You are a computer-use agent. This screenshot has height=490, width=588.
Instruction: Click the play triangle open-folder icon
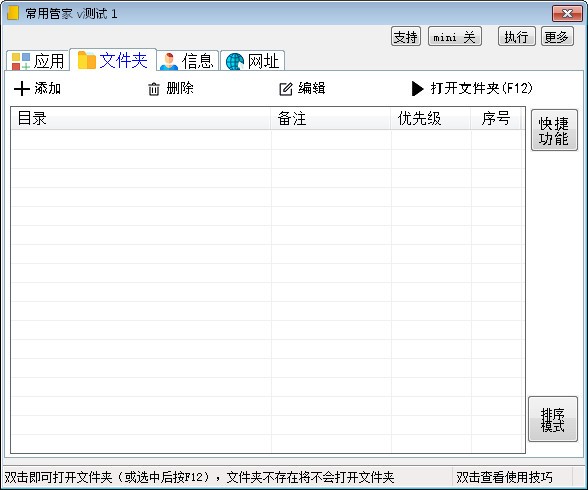[x=417, y=89]
